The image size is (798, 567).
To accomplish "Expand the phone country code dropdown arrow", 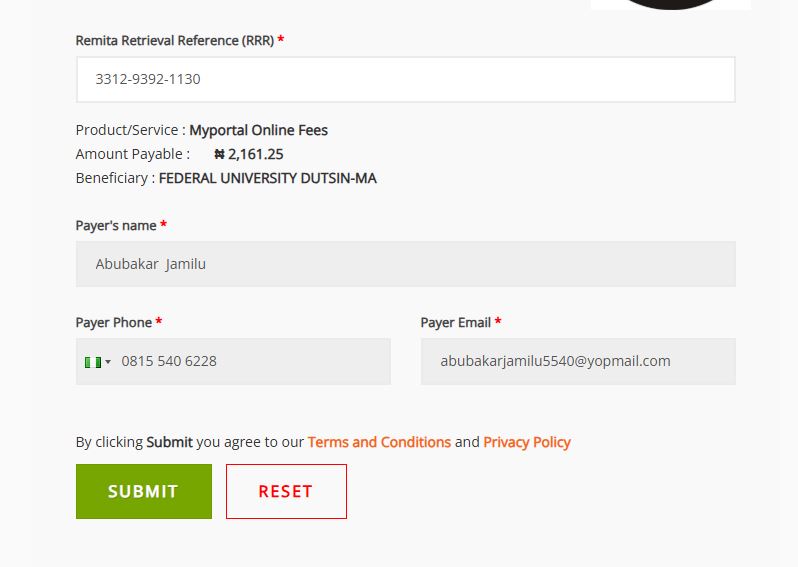I will click(x=108, y=362).
